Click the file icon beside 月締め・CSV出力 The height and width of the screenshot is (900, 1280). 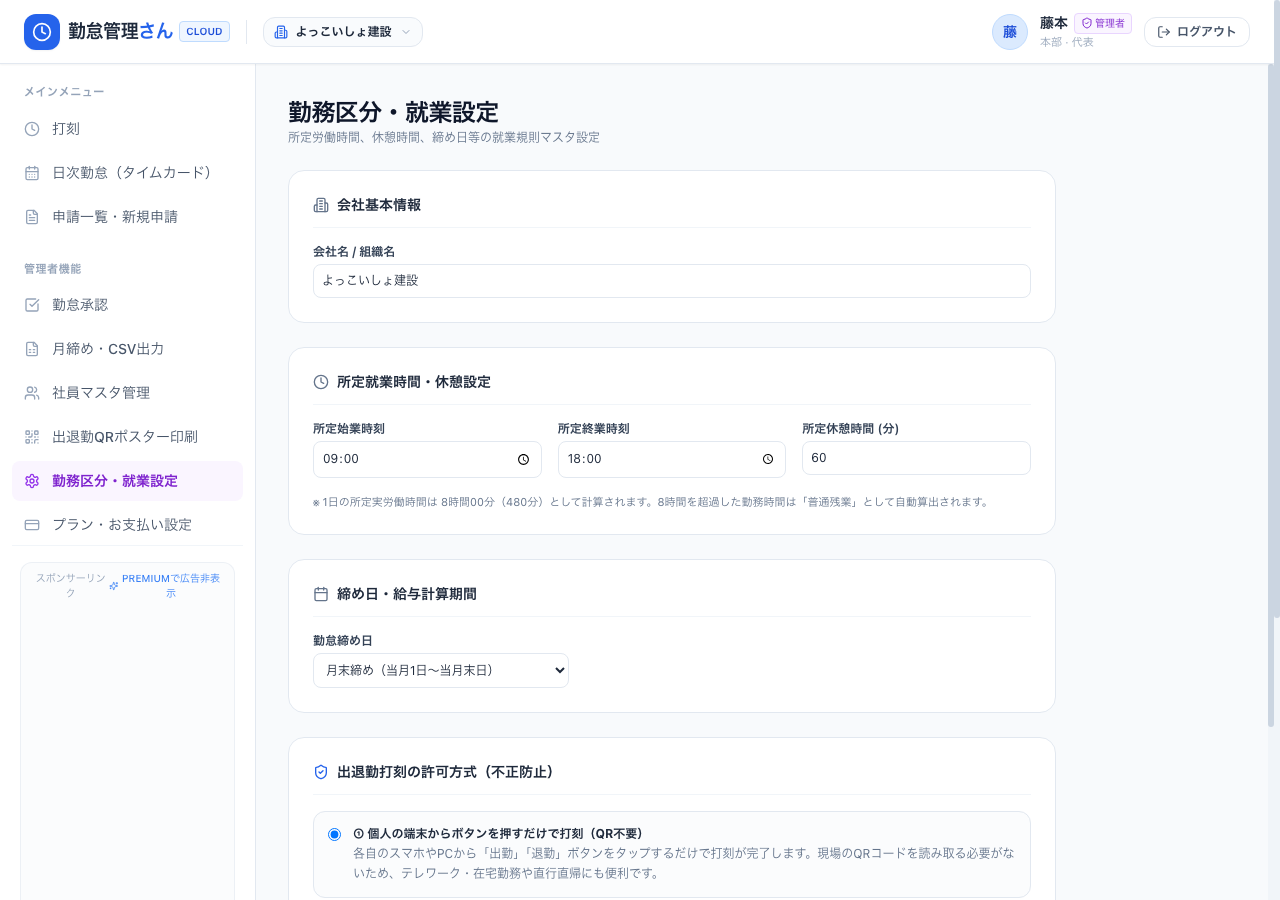[32, 349]
